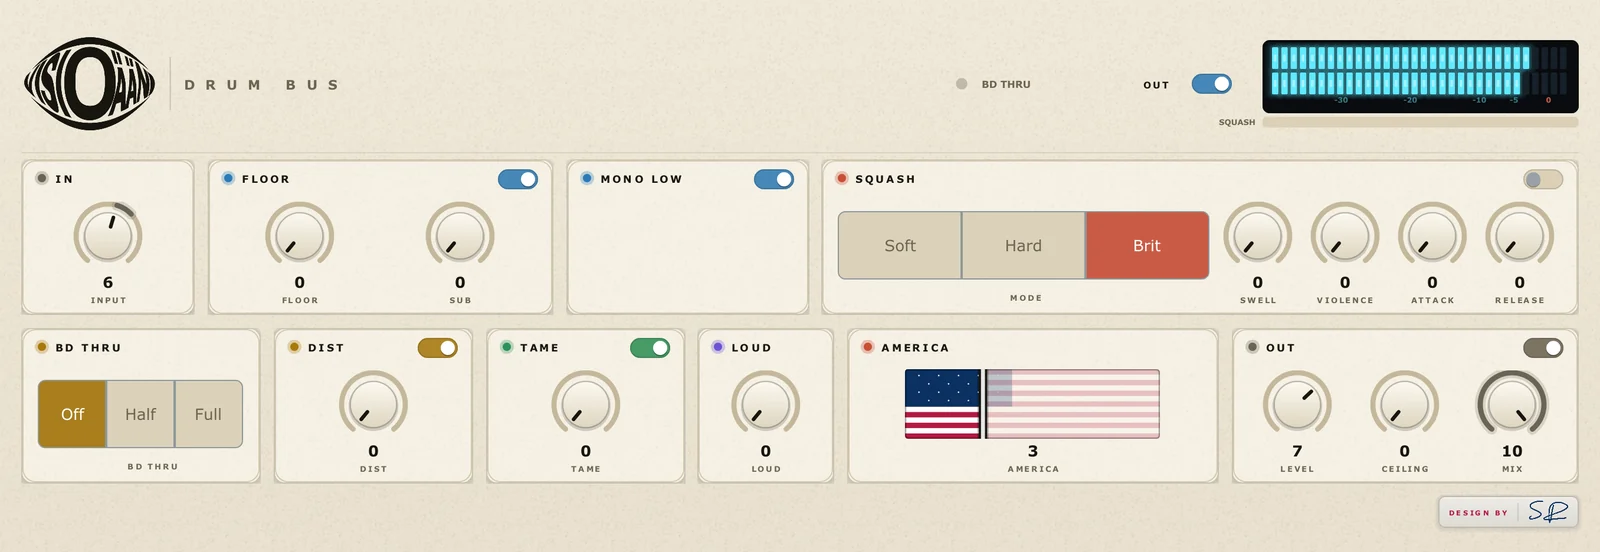The width and height of the screenshot is (1600, 552).
Task: Click the LEVEL knob
Action: 1297,405
